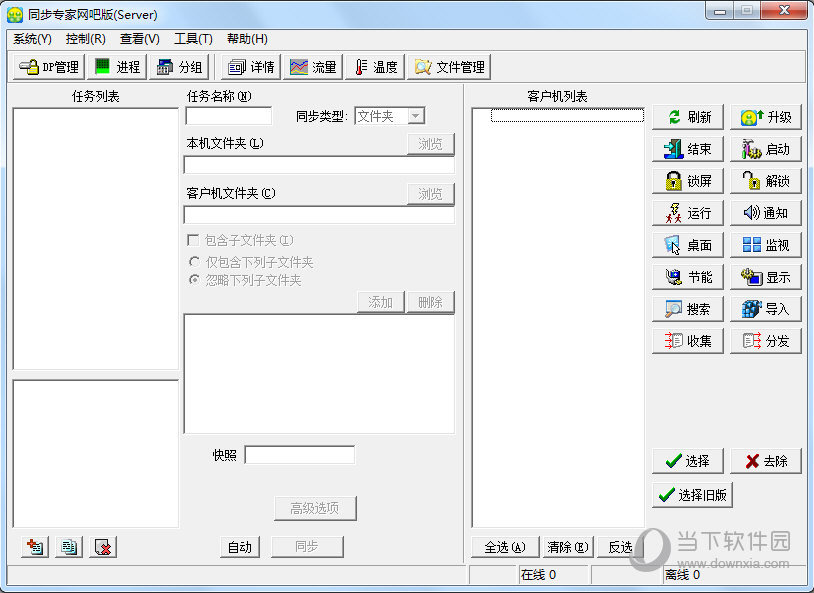This screenshot has height=593, width=814.
Task: Send a 通知 notification
Action: 766,213
